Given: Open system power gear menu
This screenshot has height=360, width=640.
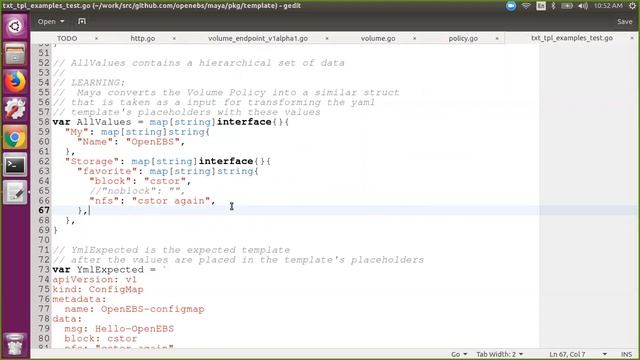Looking at the screenshot, I should click(x=632, y=6).
